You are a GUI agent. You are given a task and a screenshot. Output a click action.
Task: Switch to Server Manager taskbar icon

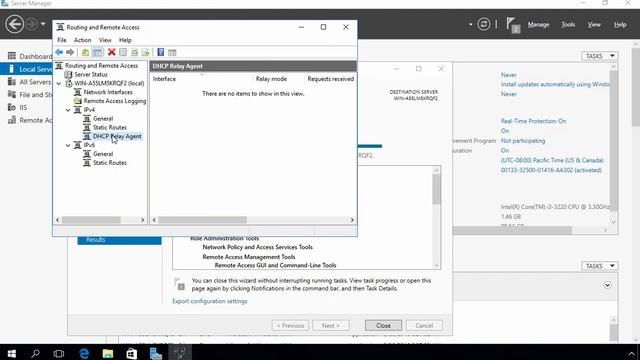[x=156, y=353]
